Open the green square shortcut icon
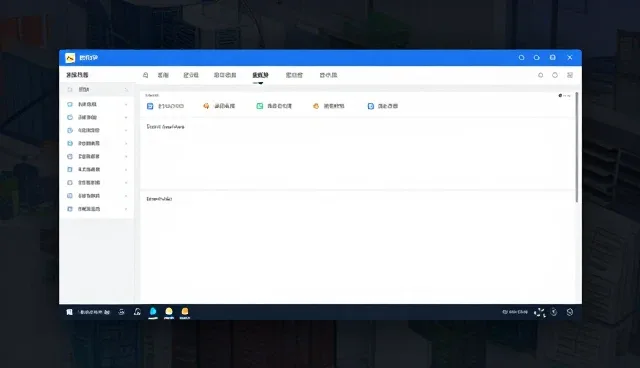640x368 pixels. 260,106
